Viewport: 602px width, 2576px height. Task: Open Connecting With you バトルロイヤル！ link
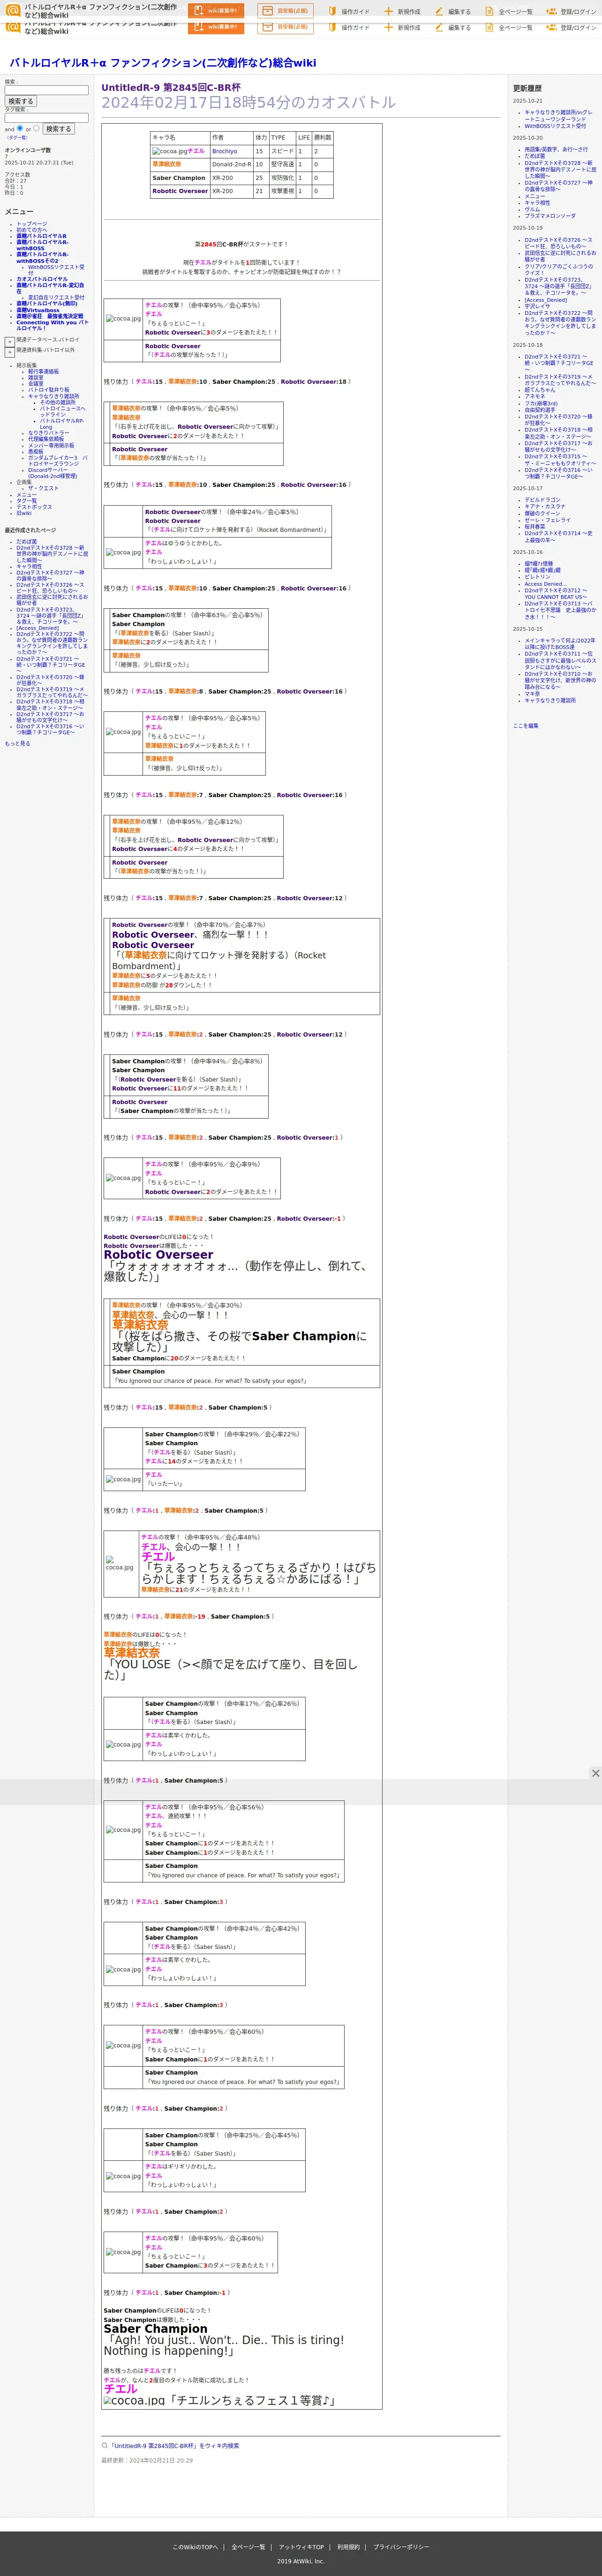pos(52,325)
